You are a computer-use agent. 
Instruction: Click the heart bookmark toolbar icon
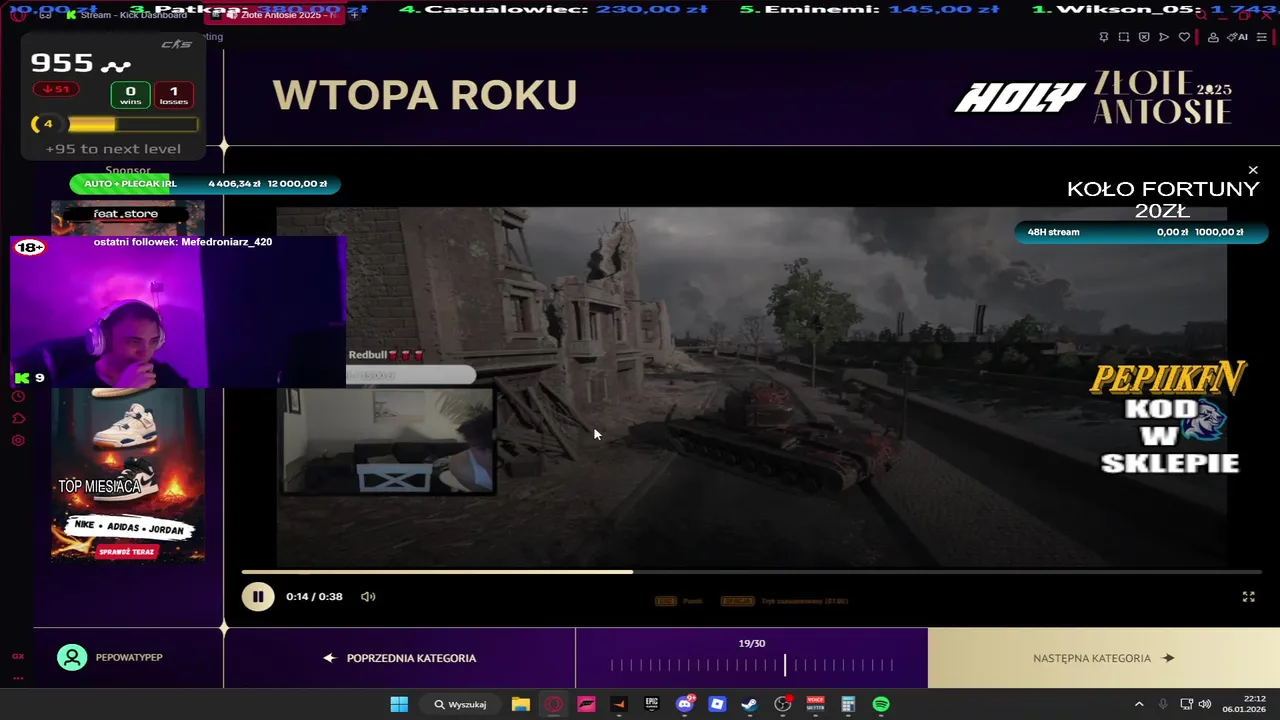coord(1184,37)
